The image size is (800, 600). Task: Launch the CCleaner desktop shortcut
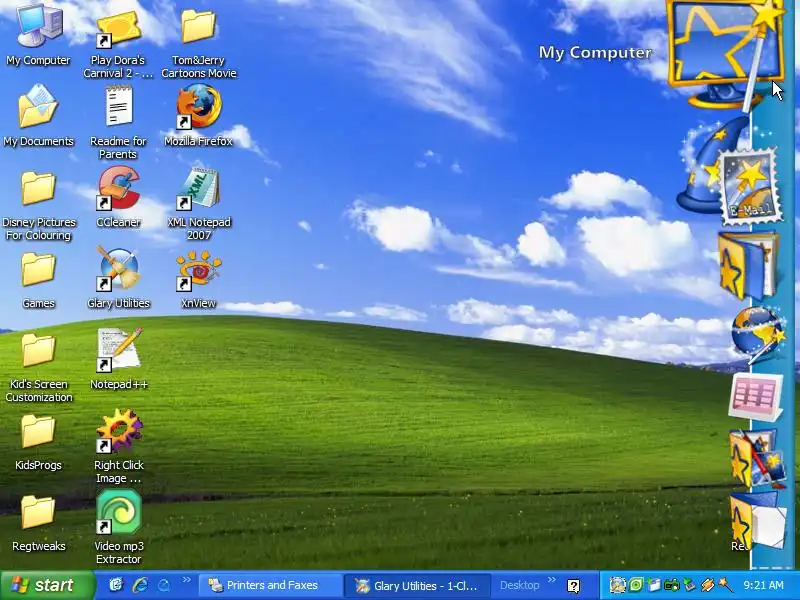pyautogui.click(x=118, y=197)
